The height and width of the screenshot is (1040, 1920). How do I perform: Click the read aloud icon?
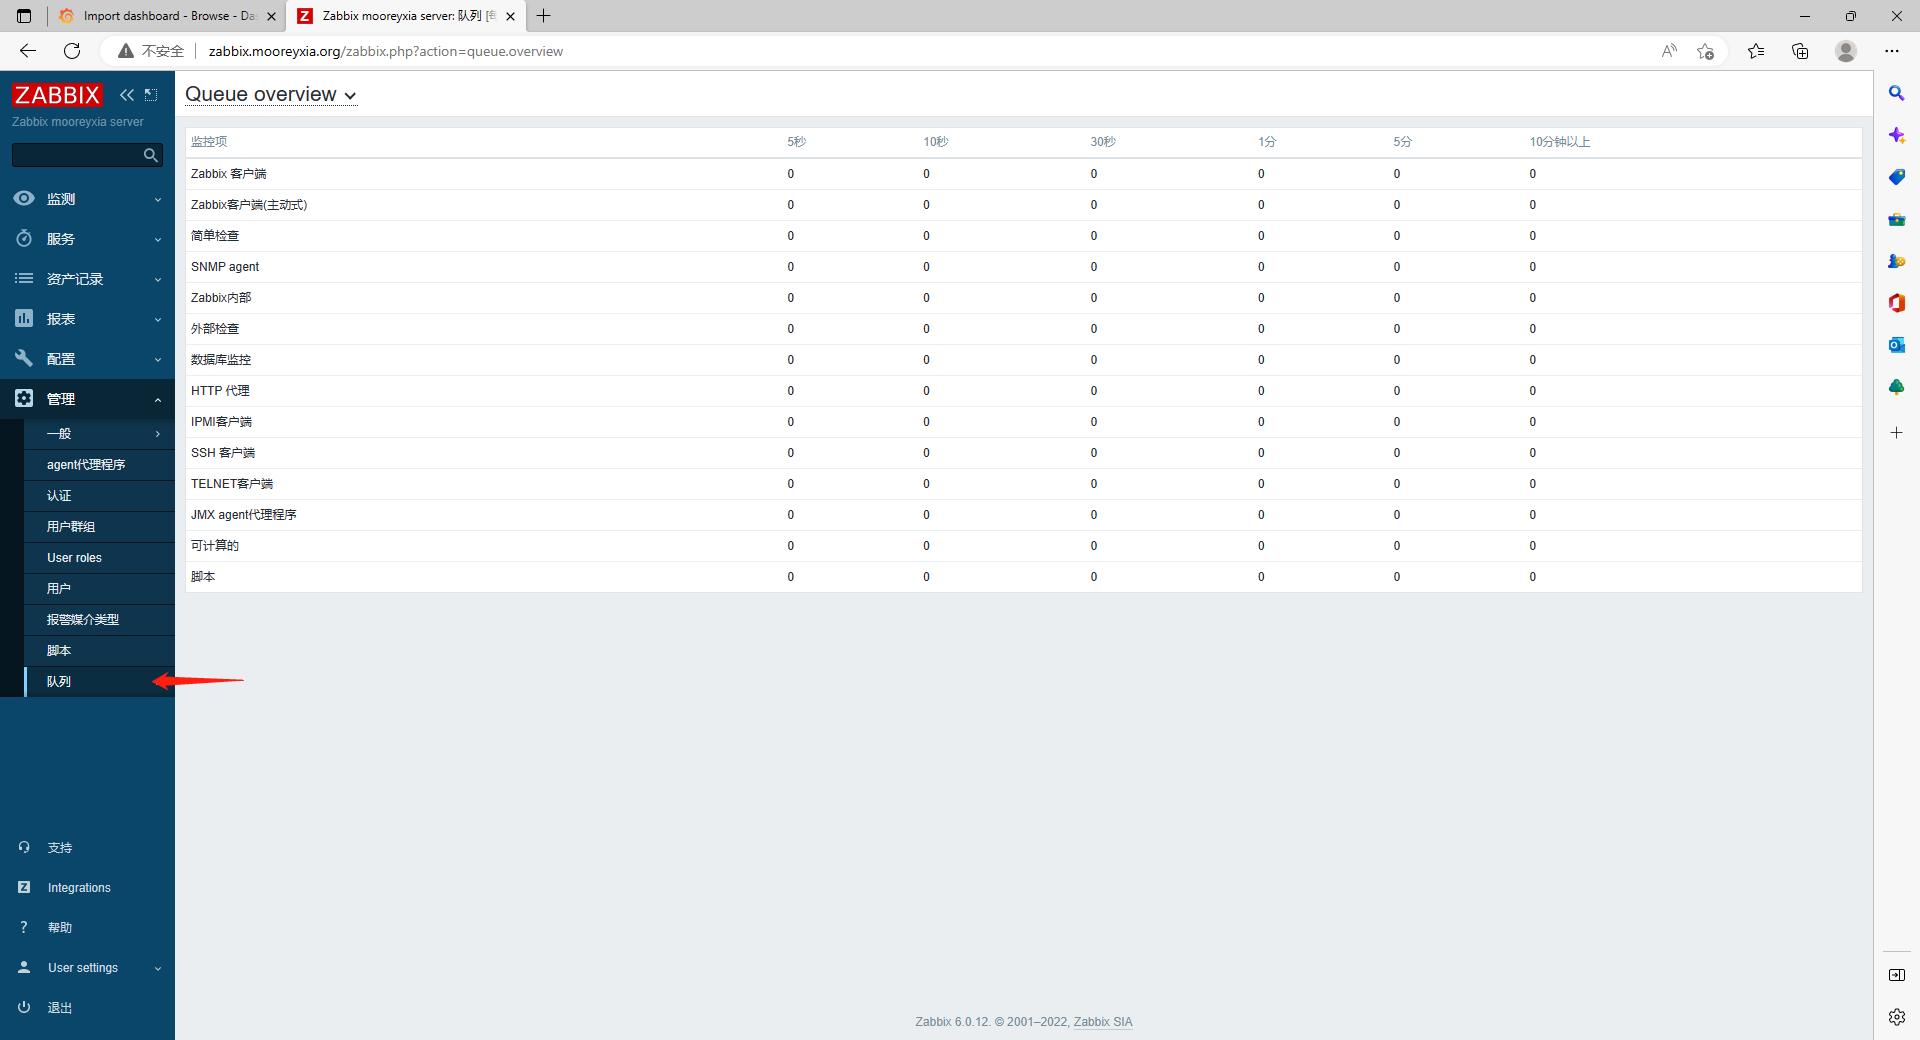(1669, 51)
